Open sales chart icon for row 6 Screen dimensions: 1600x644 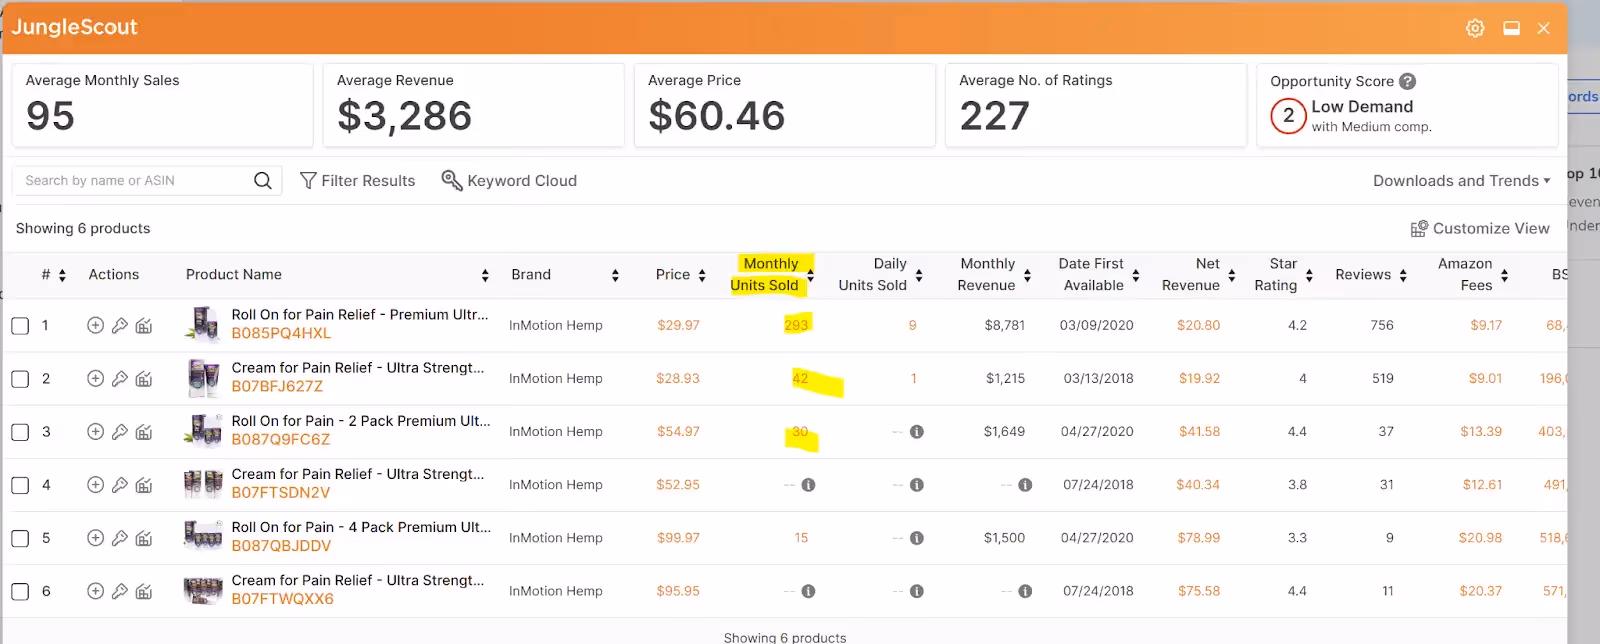click(x=144, y=591)
